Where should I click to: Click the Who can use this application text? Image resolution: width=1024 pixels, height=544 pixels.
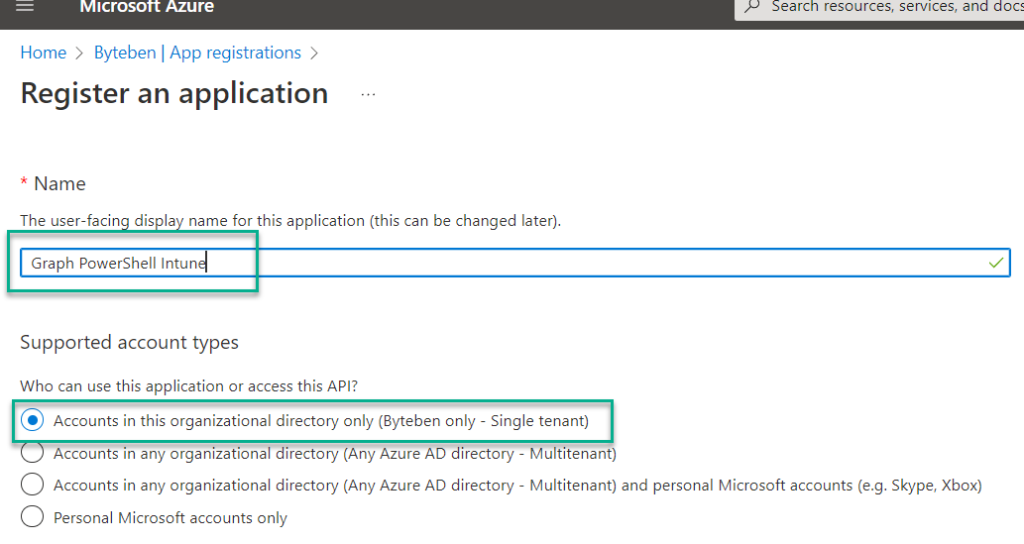(189, 386)
